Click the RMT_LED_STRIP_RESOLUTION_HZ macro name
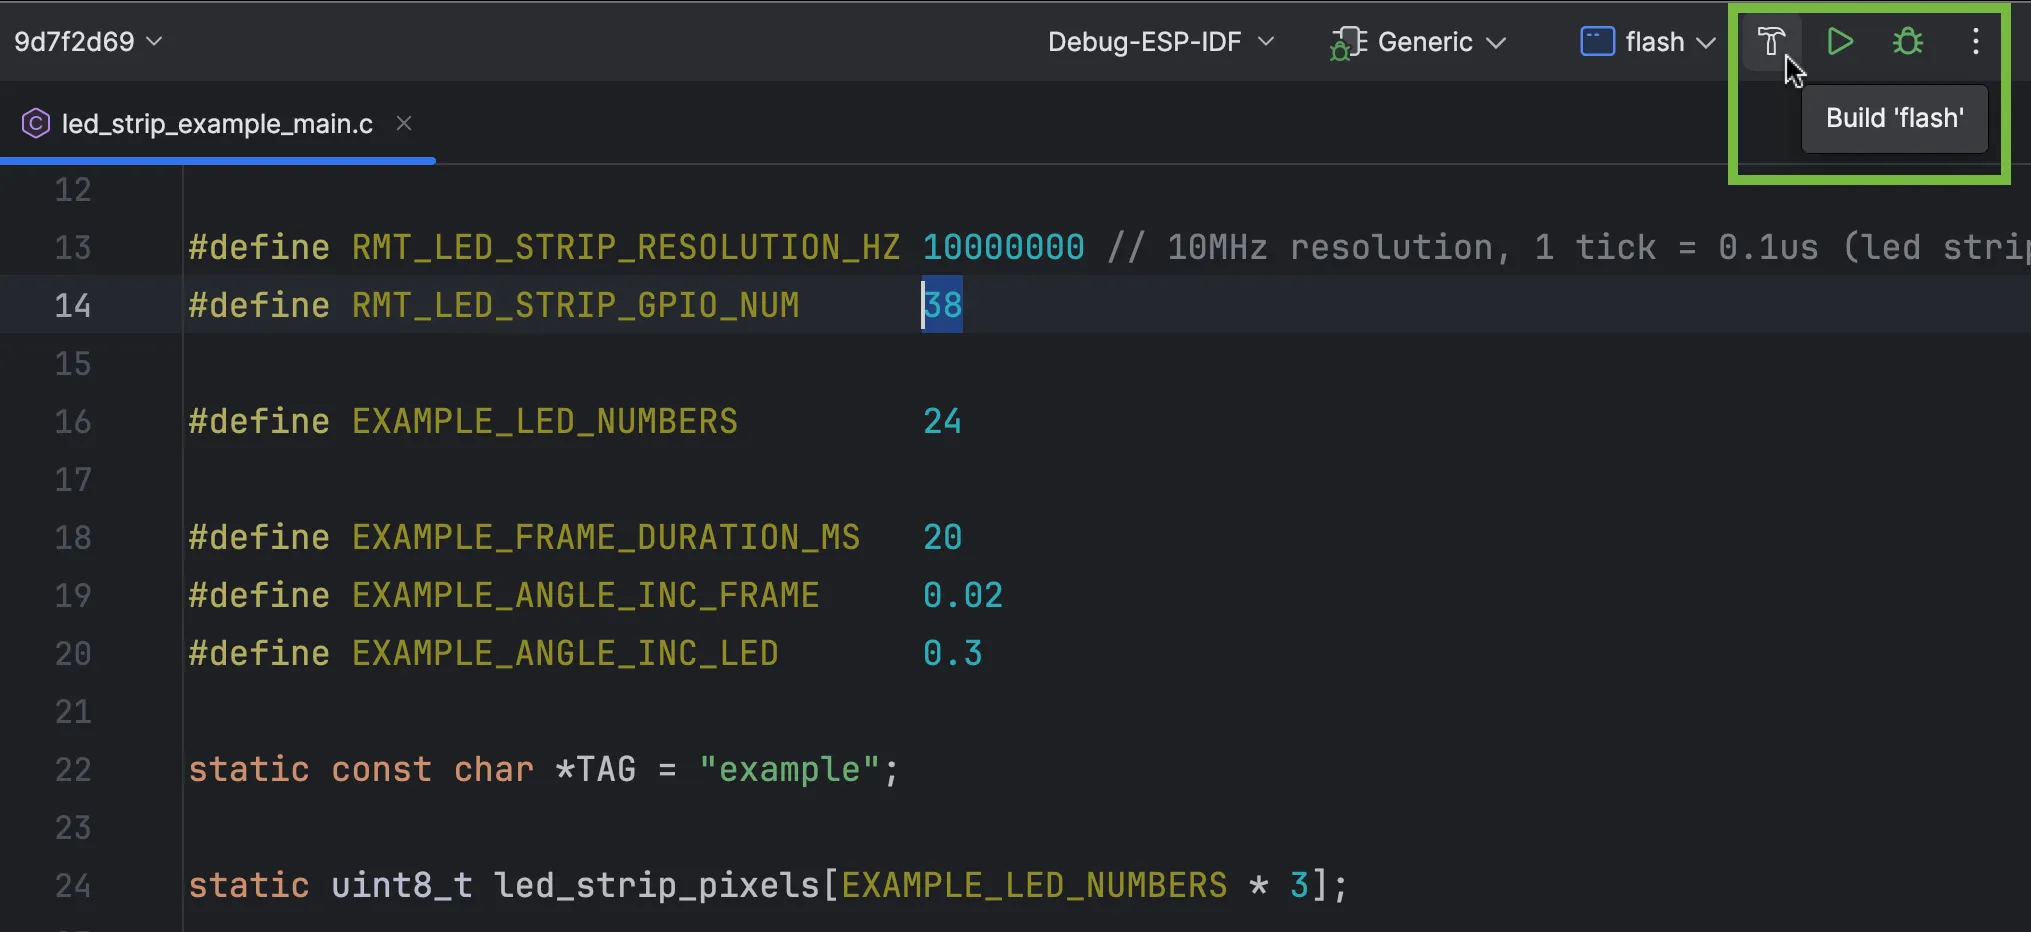Image resolution: width=2031 pixels, height=932 pixels. (625, 247)
